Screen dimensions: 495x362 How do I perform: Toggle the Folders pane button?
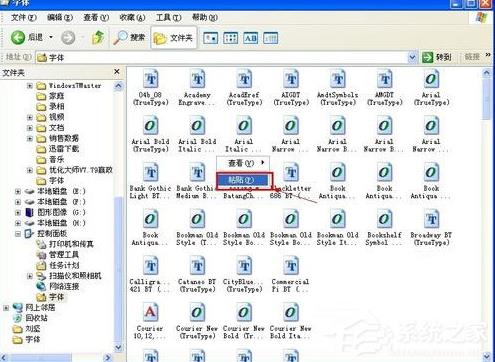pos(173,38)
